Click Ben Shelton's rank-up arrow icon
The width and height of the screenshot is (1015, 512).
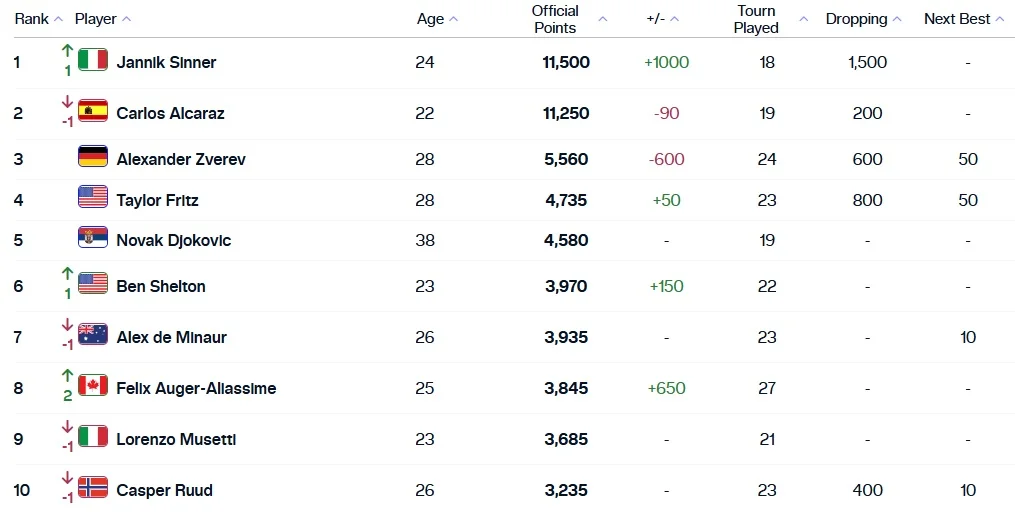coord(67,273)
